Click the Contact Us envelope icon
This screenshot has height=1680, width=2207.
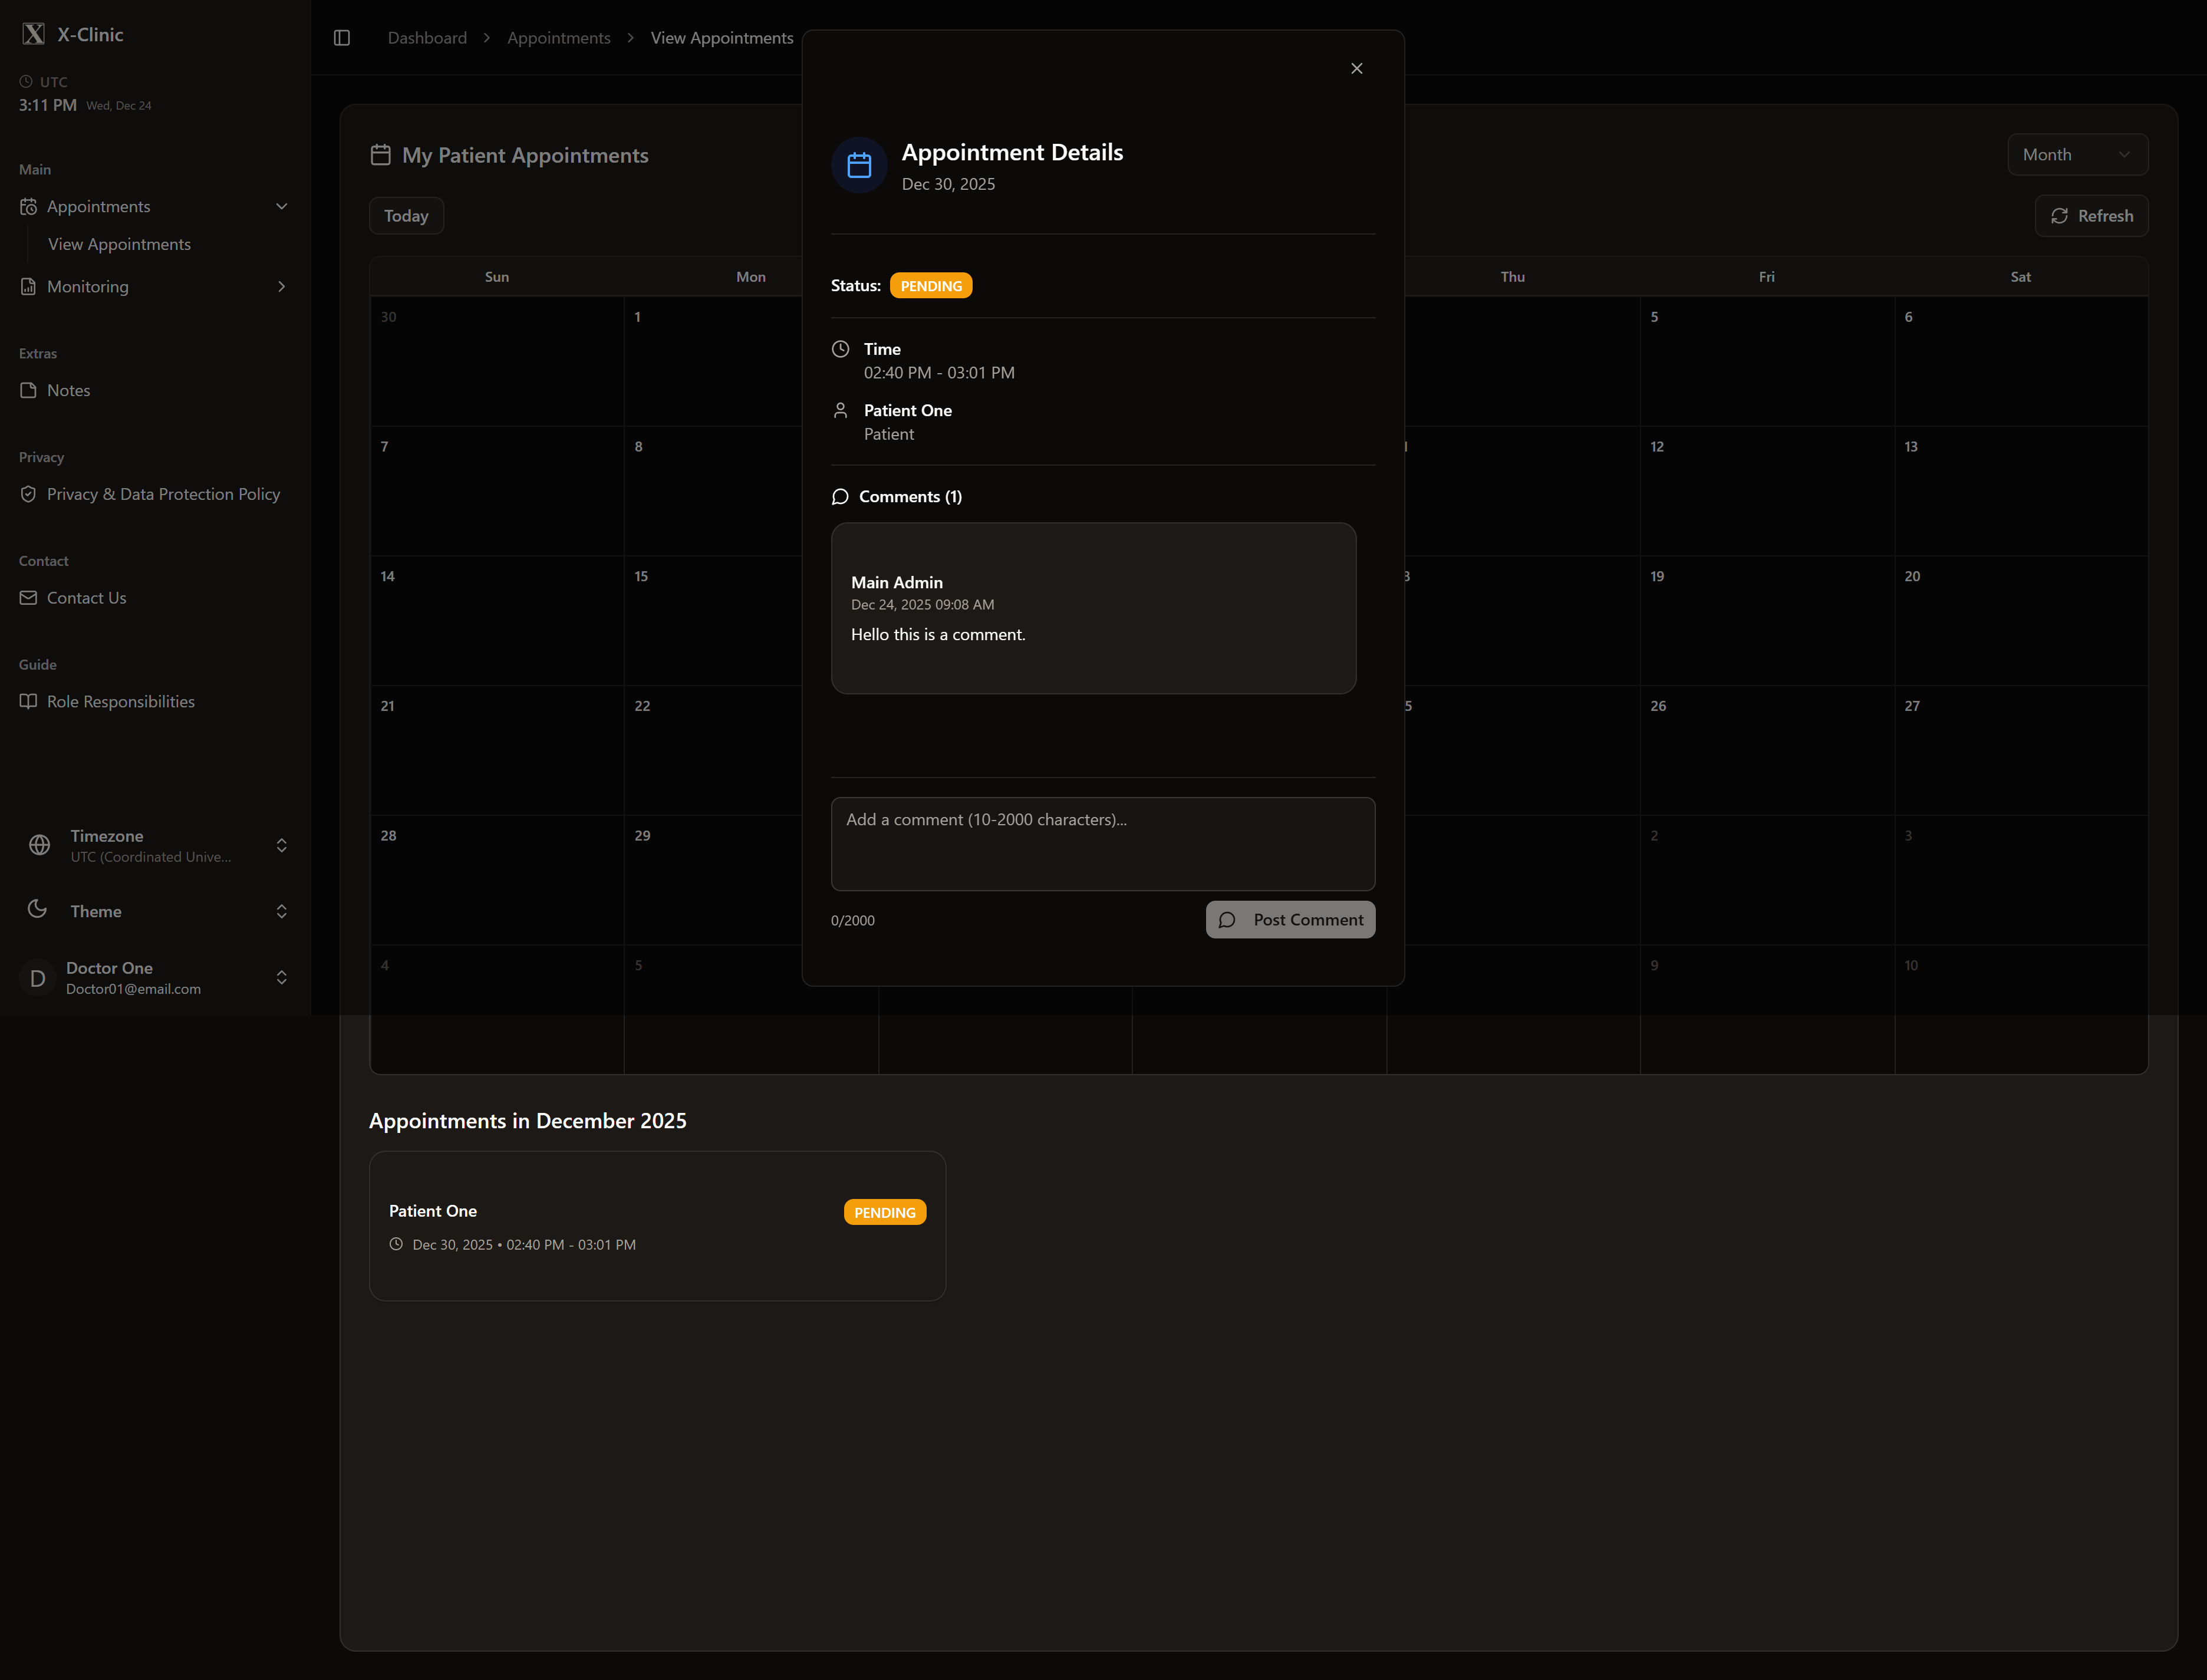pos(28,598)
